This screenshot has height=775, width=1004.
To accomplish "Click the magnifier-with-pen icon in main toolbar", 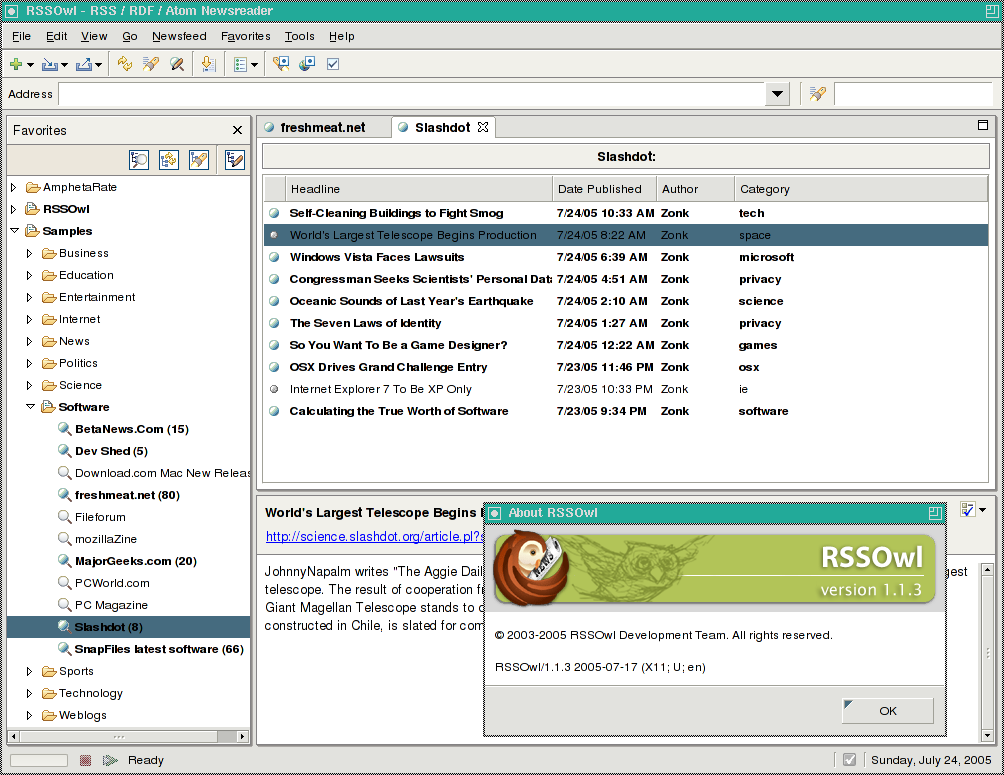I will tap(177, 63).
